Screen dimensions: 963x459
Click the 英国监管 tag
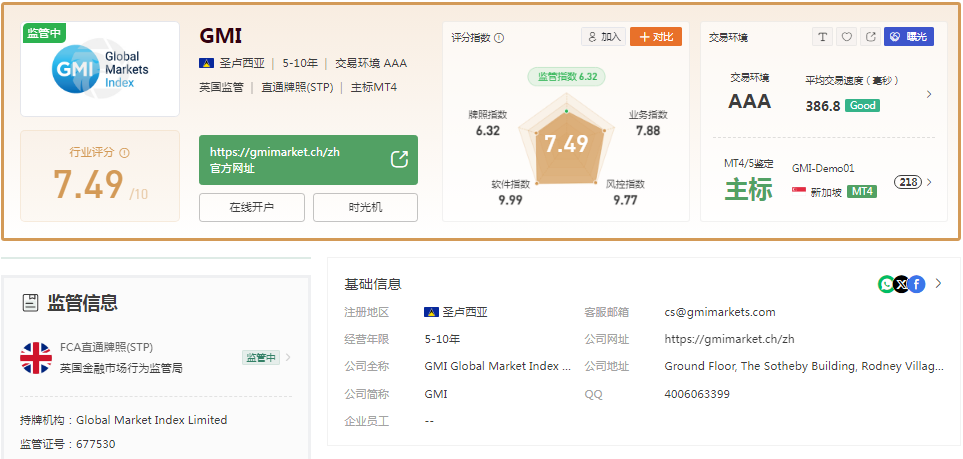[x=222, y=87]
